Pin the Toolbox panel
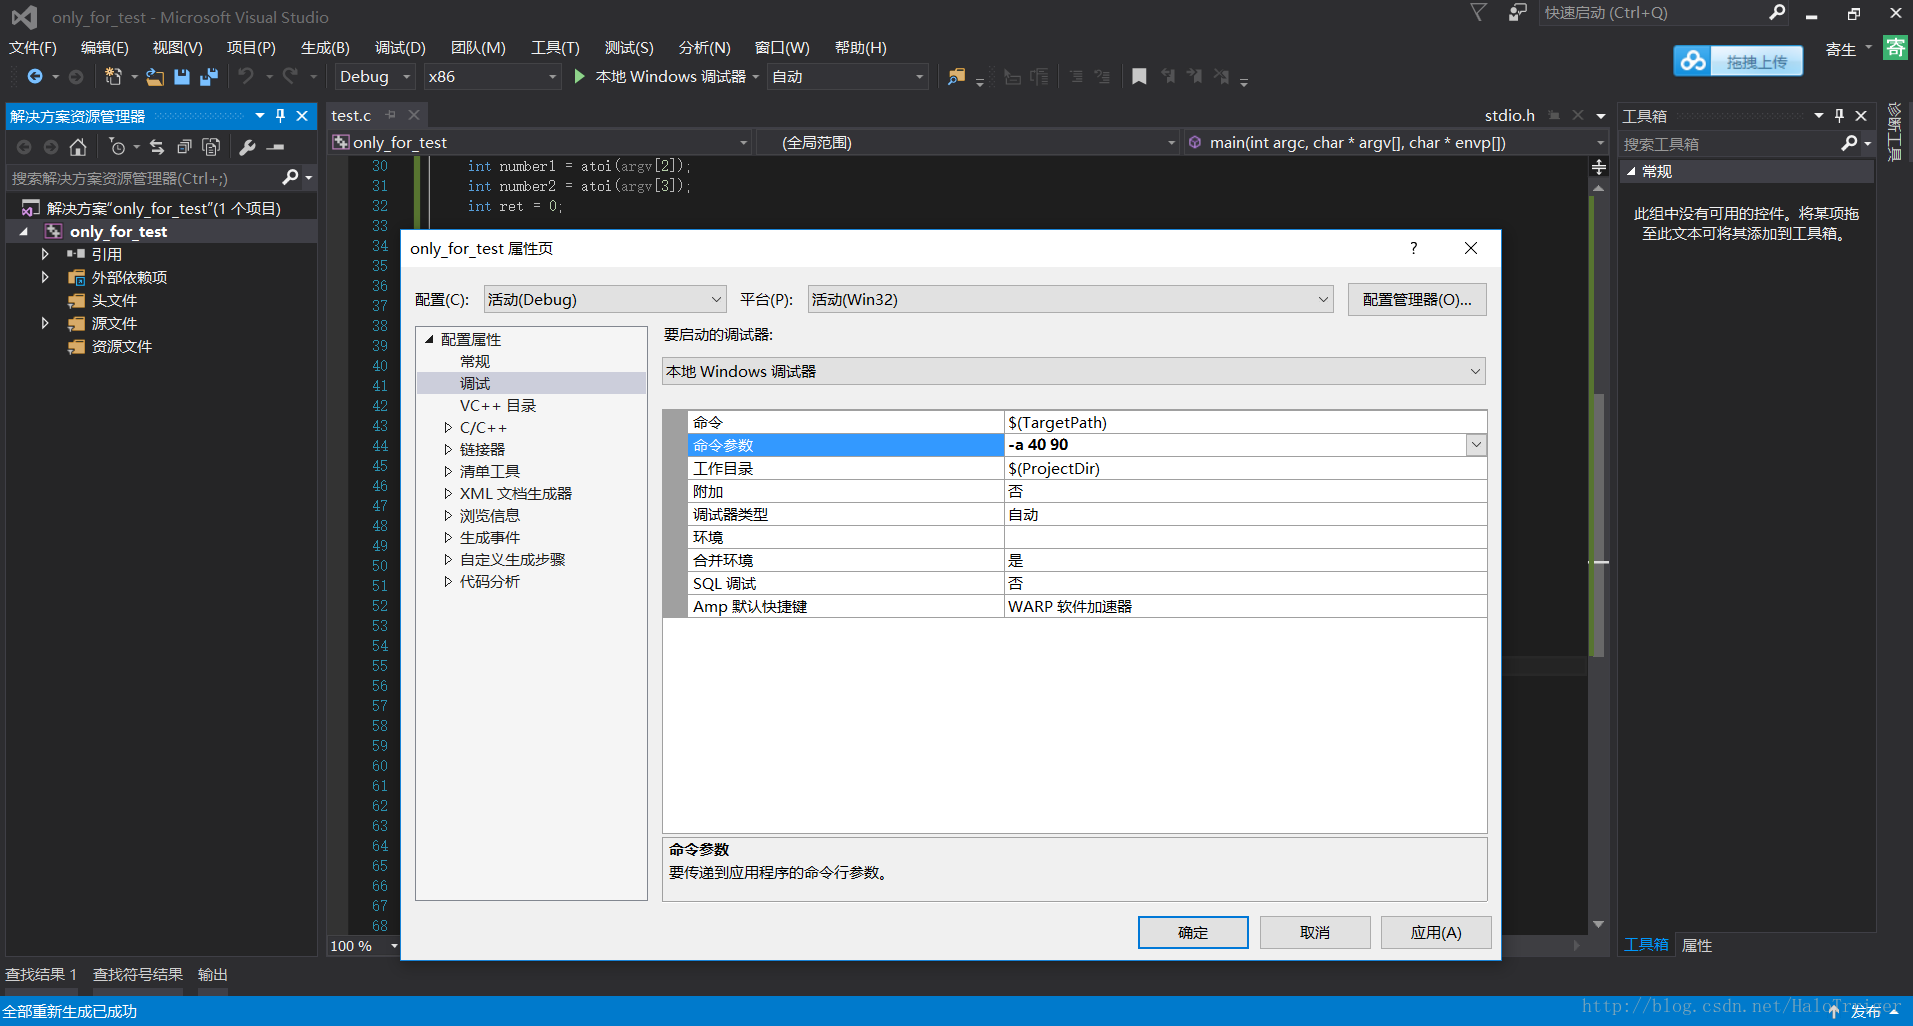The height and width of the screenshot is (1026, 1913). [1839, 116]
